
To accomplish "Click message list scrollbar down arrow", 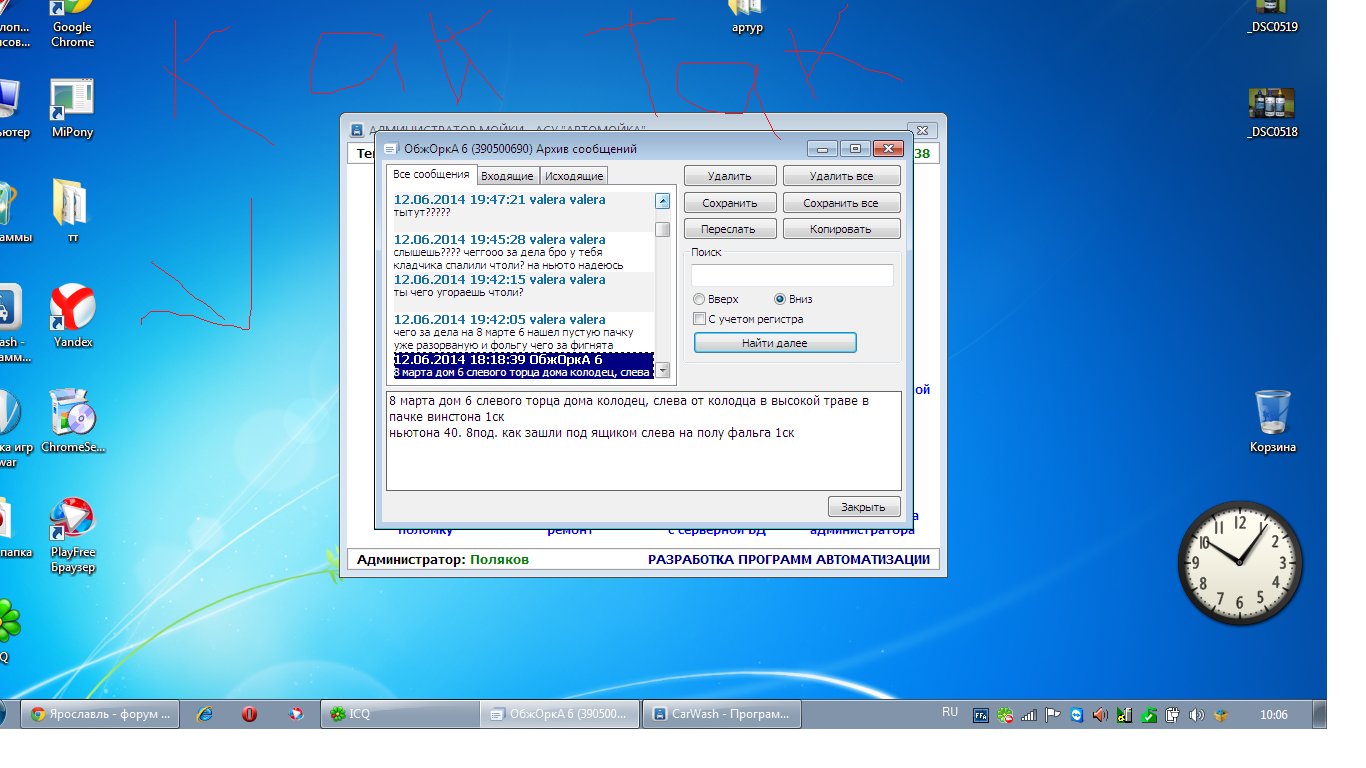I will tap(662, 370).
